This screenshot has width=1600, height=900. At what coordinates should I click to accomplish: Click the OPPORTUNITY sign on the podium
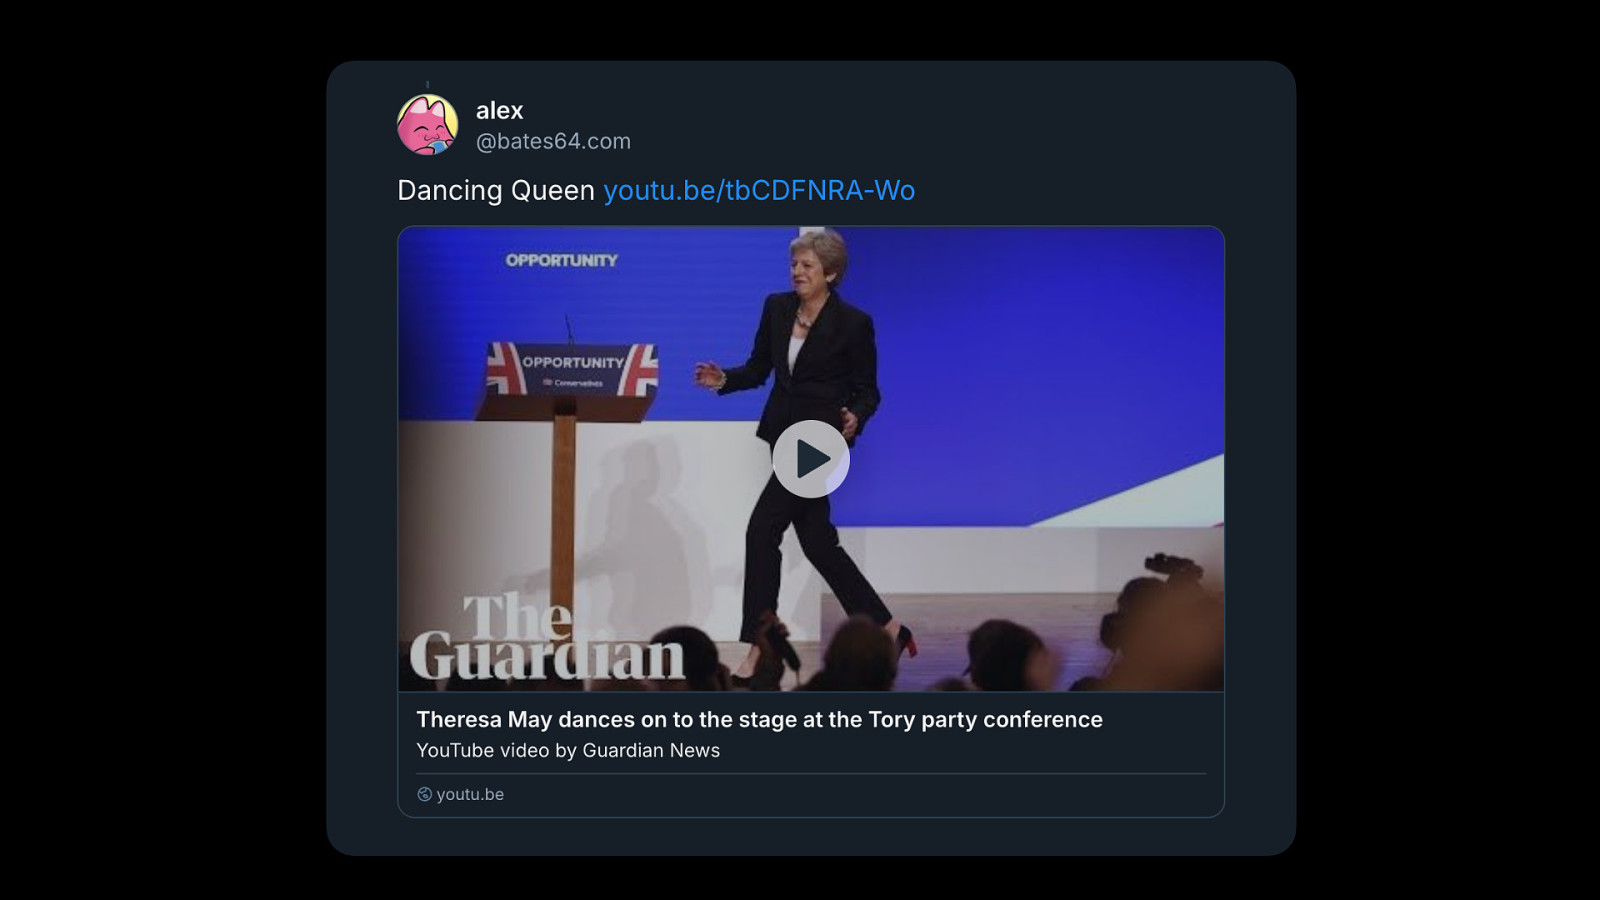point(572,363)
